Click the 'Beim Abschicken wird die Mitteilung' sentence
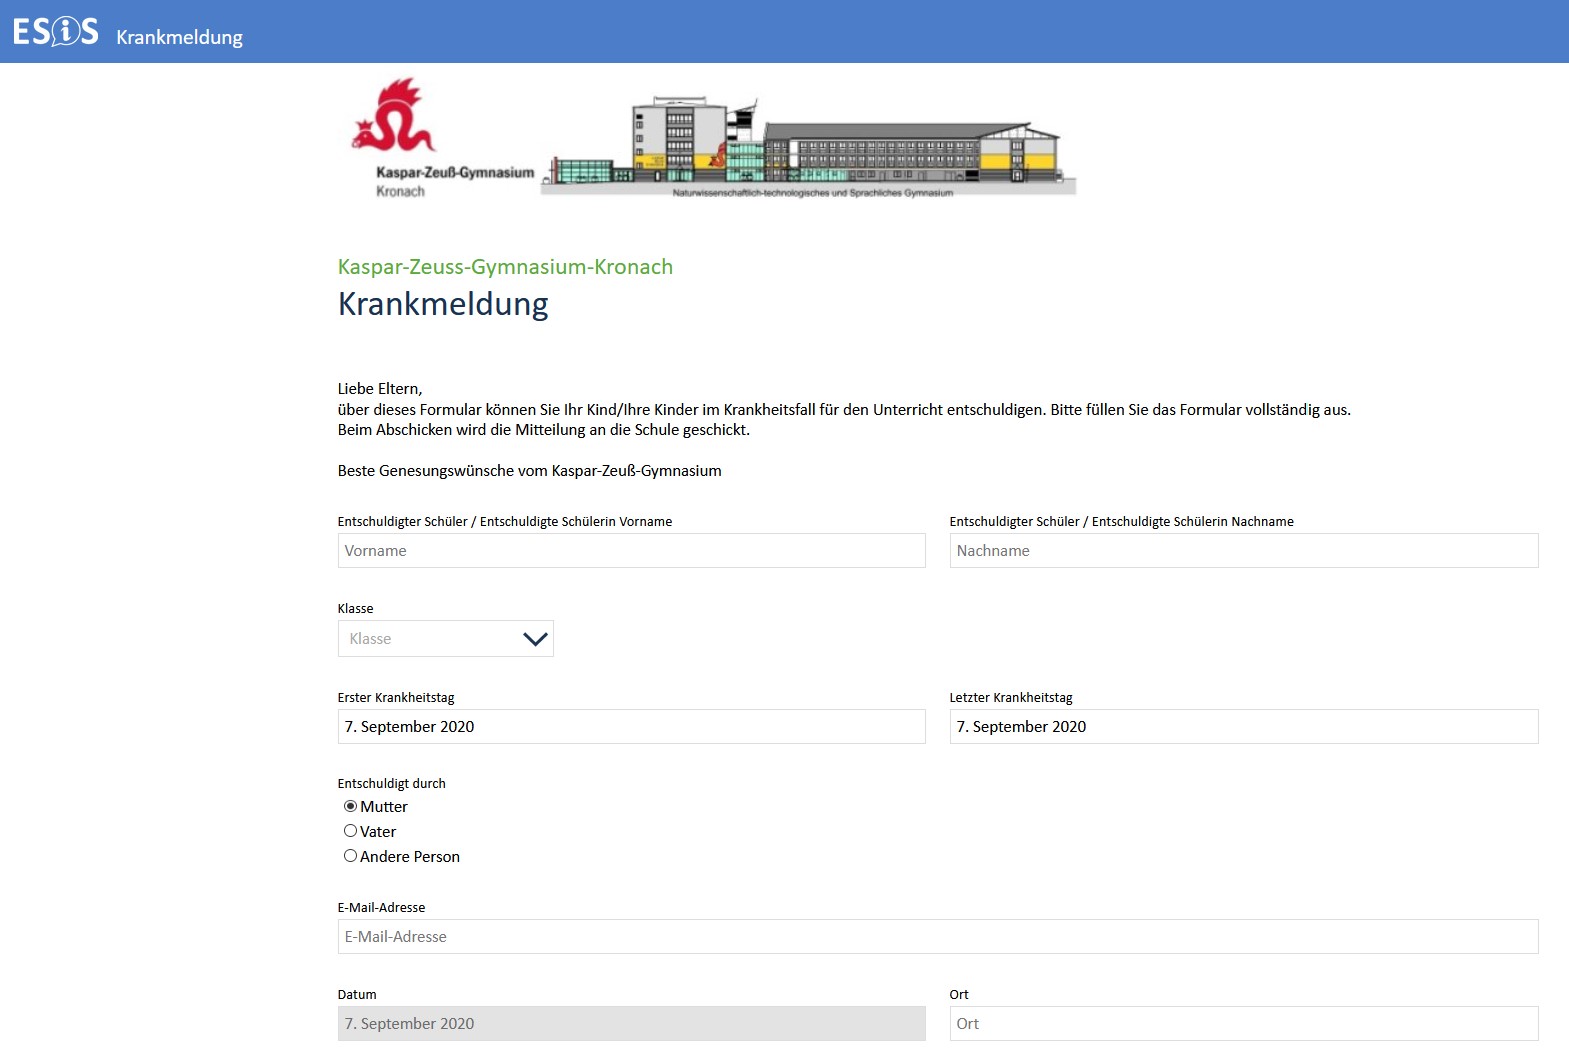Image resolution: width=1569 pixels, height=1059 pixels. pyautogui.click(x=543, y=430)
